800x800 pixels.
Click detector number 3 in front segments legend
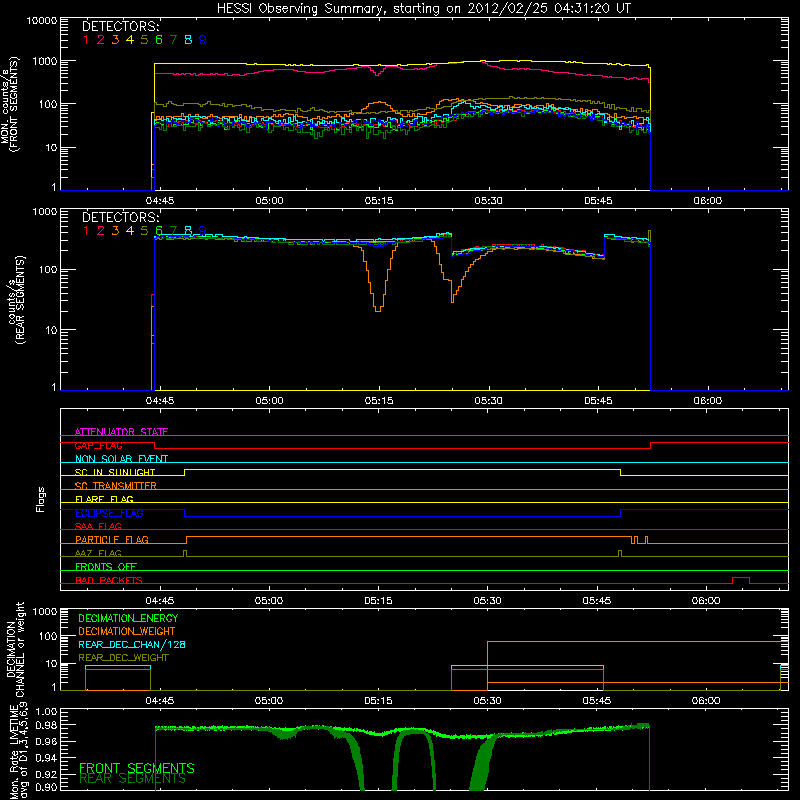tap(115, 40)
